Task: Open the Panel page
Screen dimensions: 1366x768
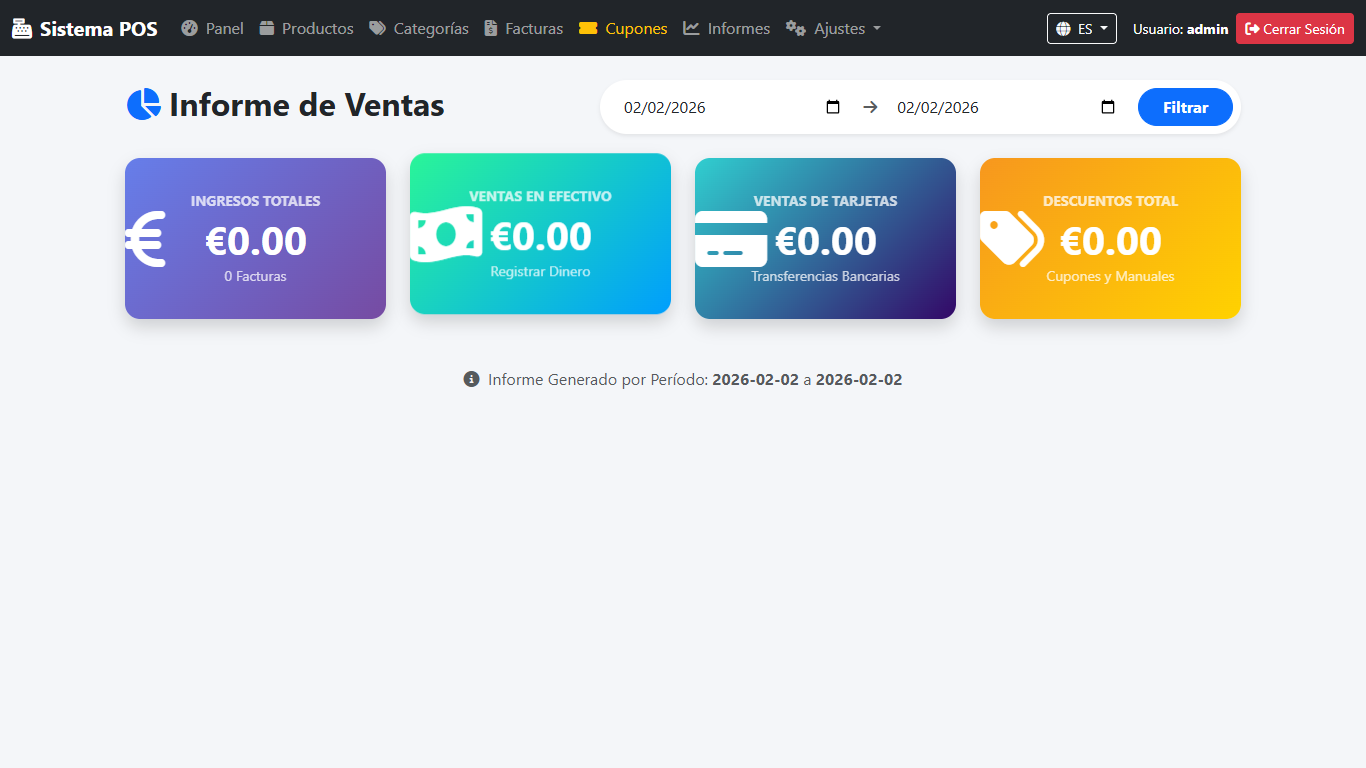Action: (212, 29)
